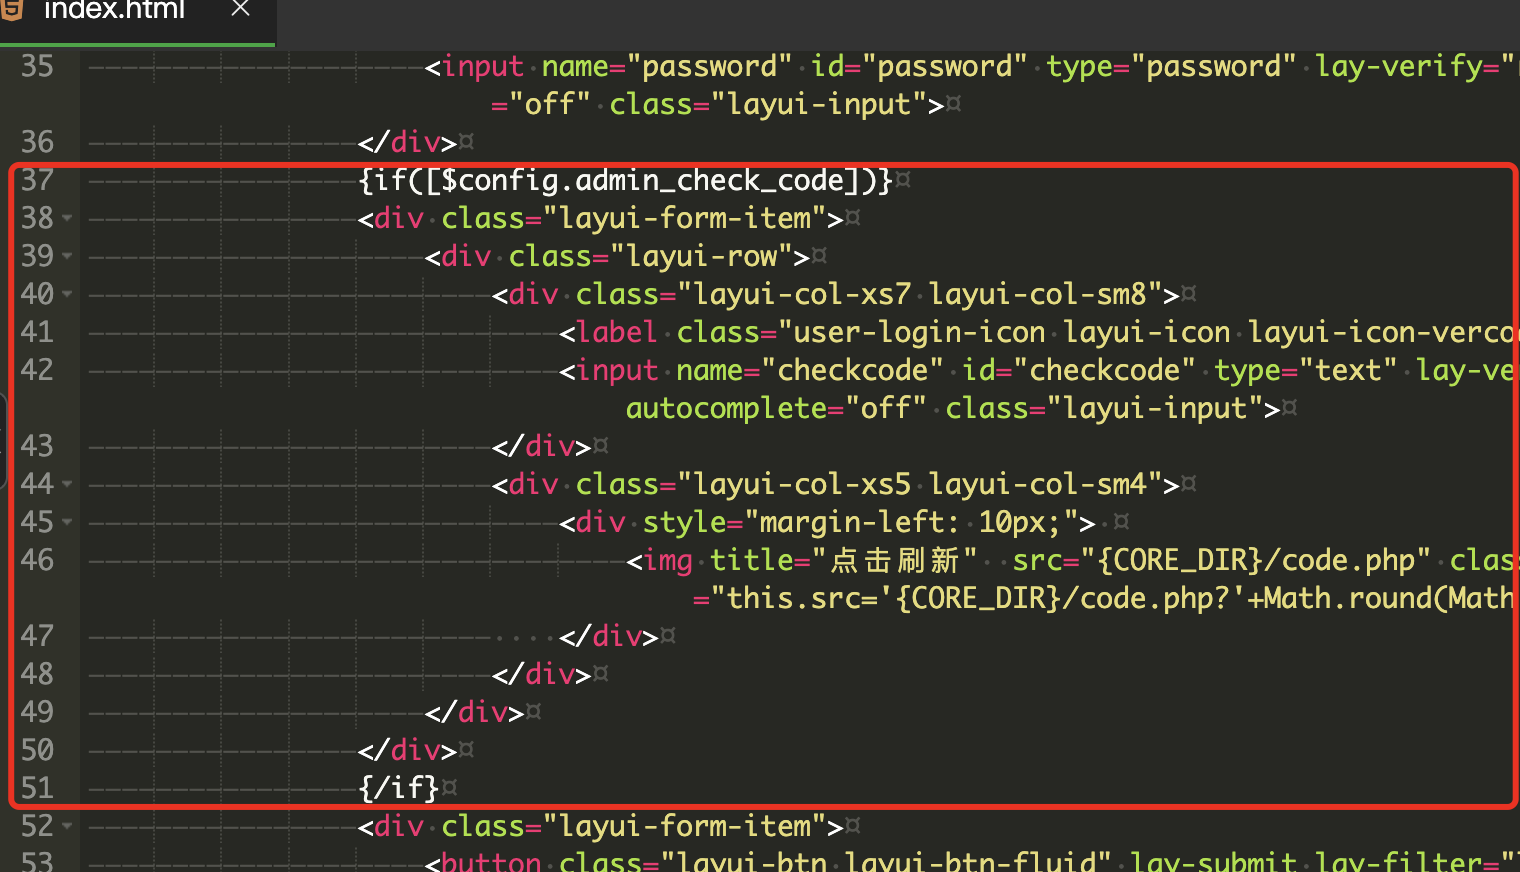This screenshot has width=1520, height=872.
Task: Click the name="checkcode" attribute value
Action: click(860, 370)
